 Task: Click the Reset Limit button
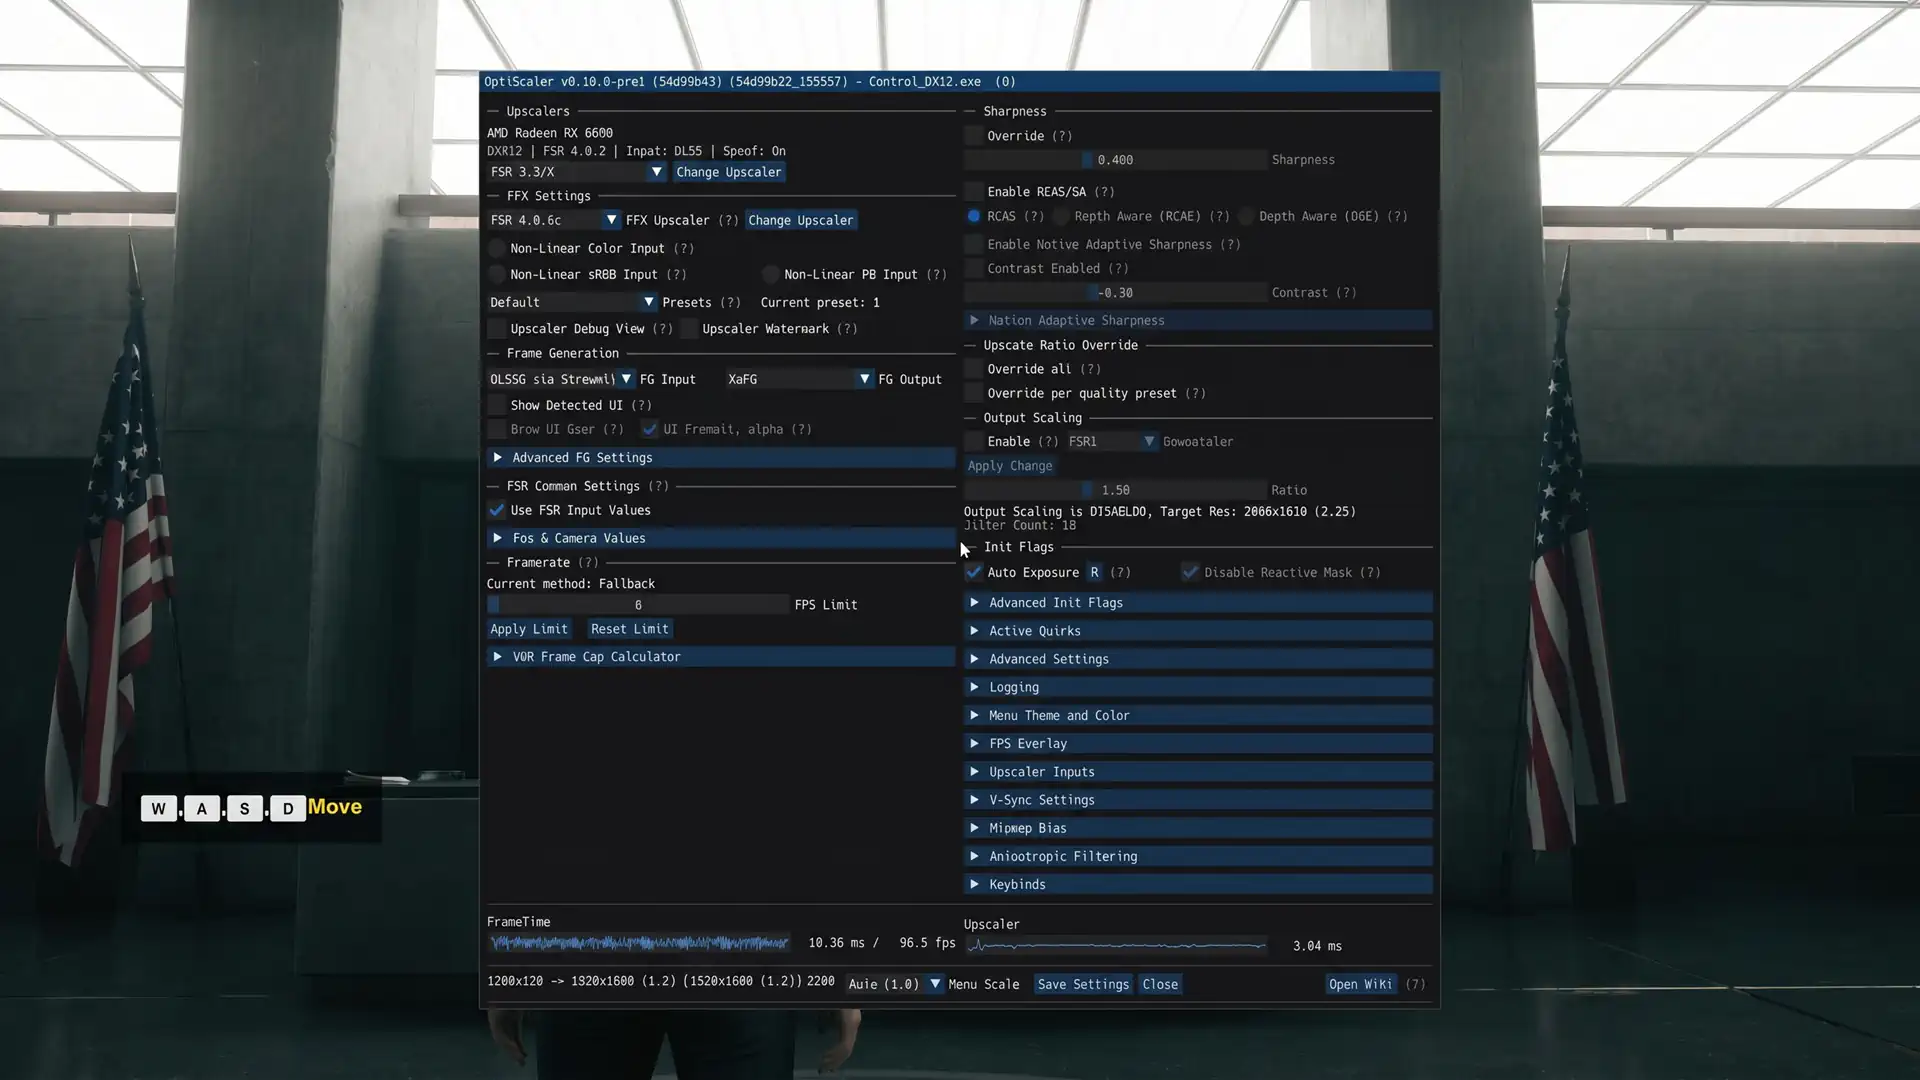[x=630, y=629]
